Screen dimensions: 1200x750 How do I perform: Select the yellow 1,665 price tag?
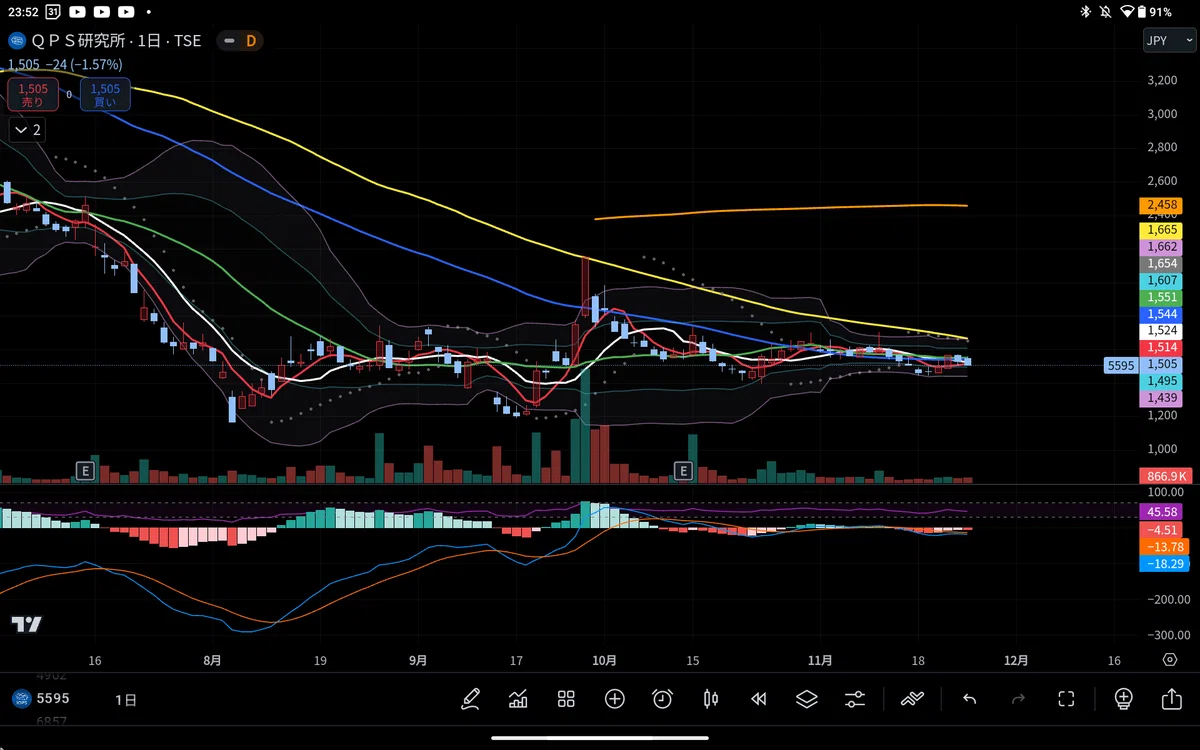[1160, 230]
